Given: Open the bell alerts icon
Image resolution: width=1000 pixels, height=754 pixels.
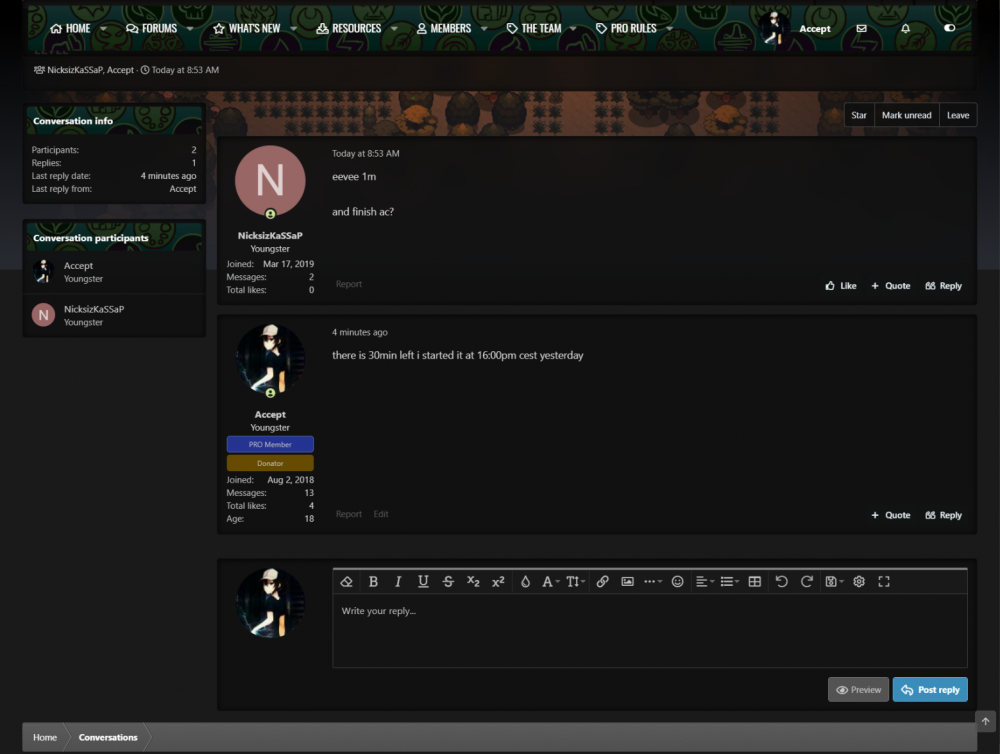Looking at the screenshot, I should 905,29.
